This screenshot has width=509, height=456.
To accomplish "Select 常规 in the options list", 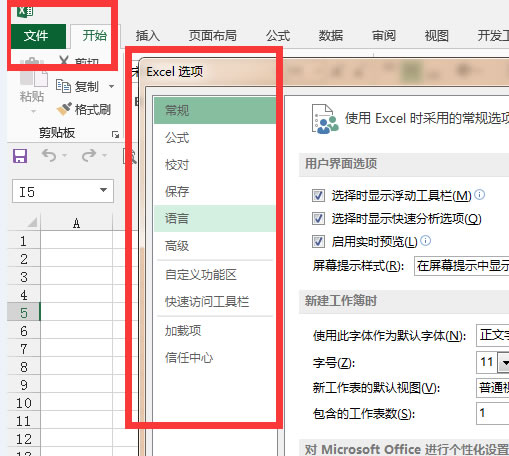I will click(x=215, y=110).
